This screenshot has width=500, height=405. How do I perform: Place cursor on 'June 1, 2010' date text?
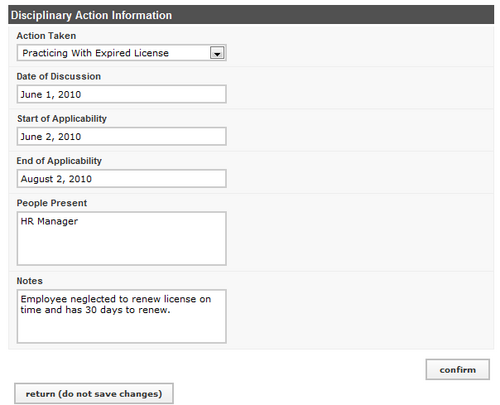click(x=51, y=95)
